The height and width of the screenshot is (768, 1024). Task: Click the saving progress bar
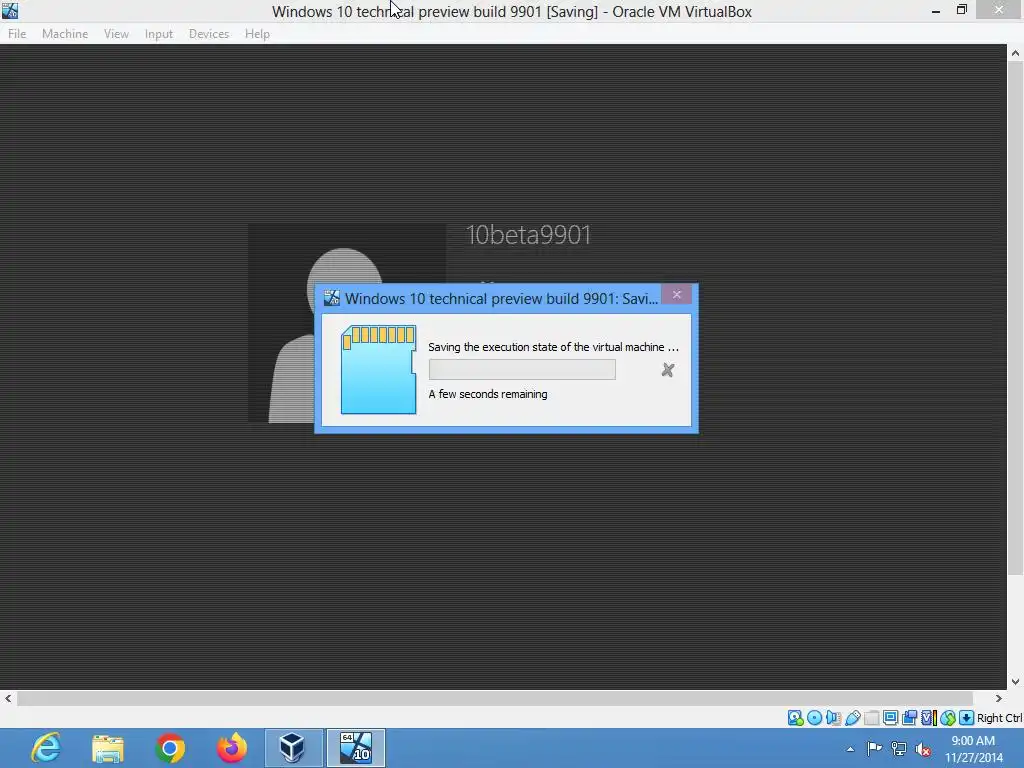coord(522,370)
